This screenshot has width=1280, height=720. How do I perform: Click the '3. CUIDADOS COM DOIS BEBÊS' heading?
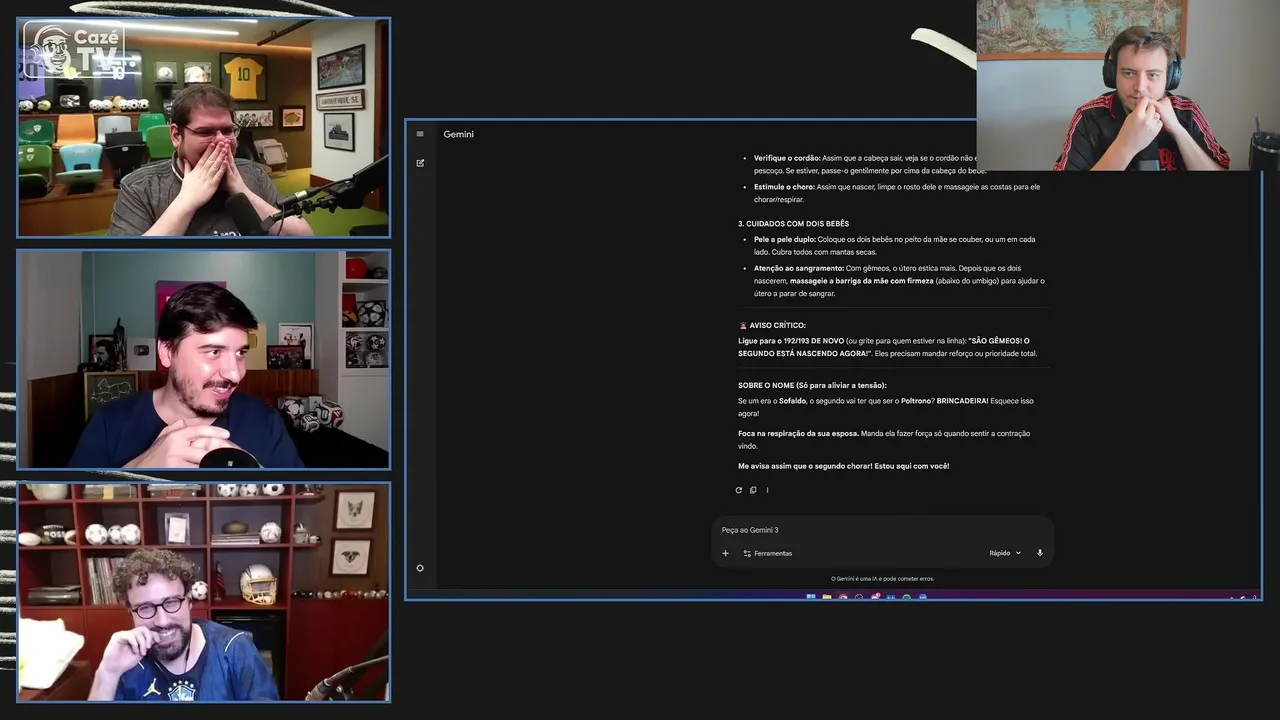click(x=793, y=224)
